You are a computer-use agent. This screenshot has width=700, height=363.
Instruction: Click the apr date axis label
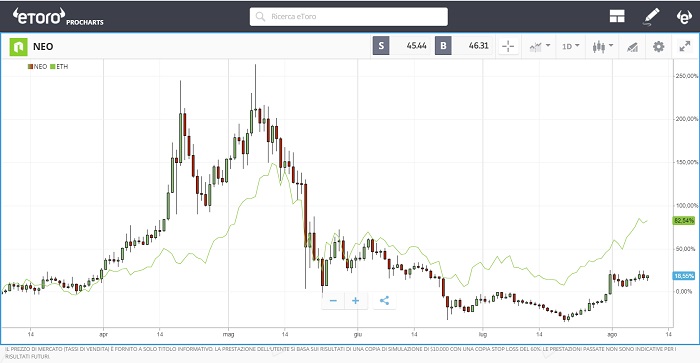point(104,334)
